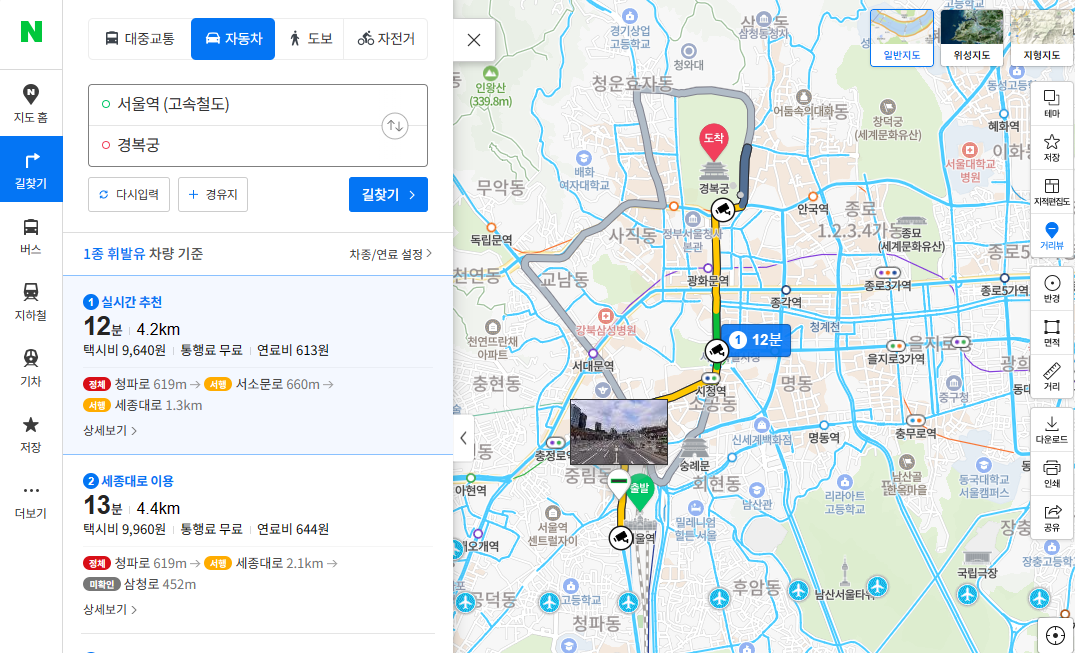Image resolution: width=1075 pixels, height=653 pixels.
Task: Open the Subway (지하철) sidebar section
Action: tap(31, 302)
